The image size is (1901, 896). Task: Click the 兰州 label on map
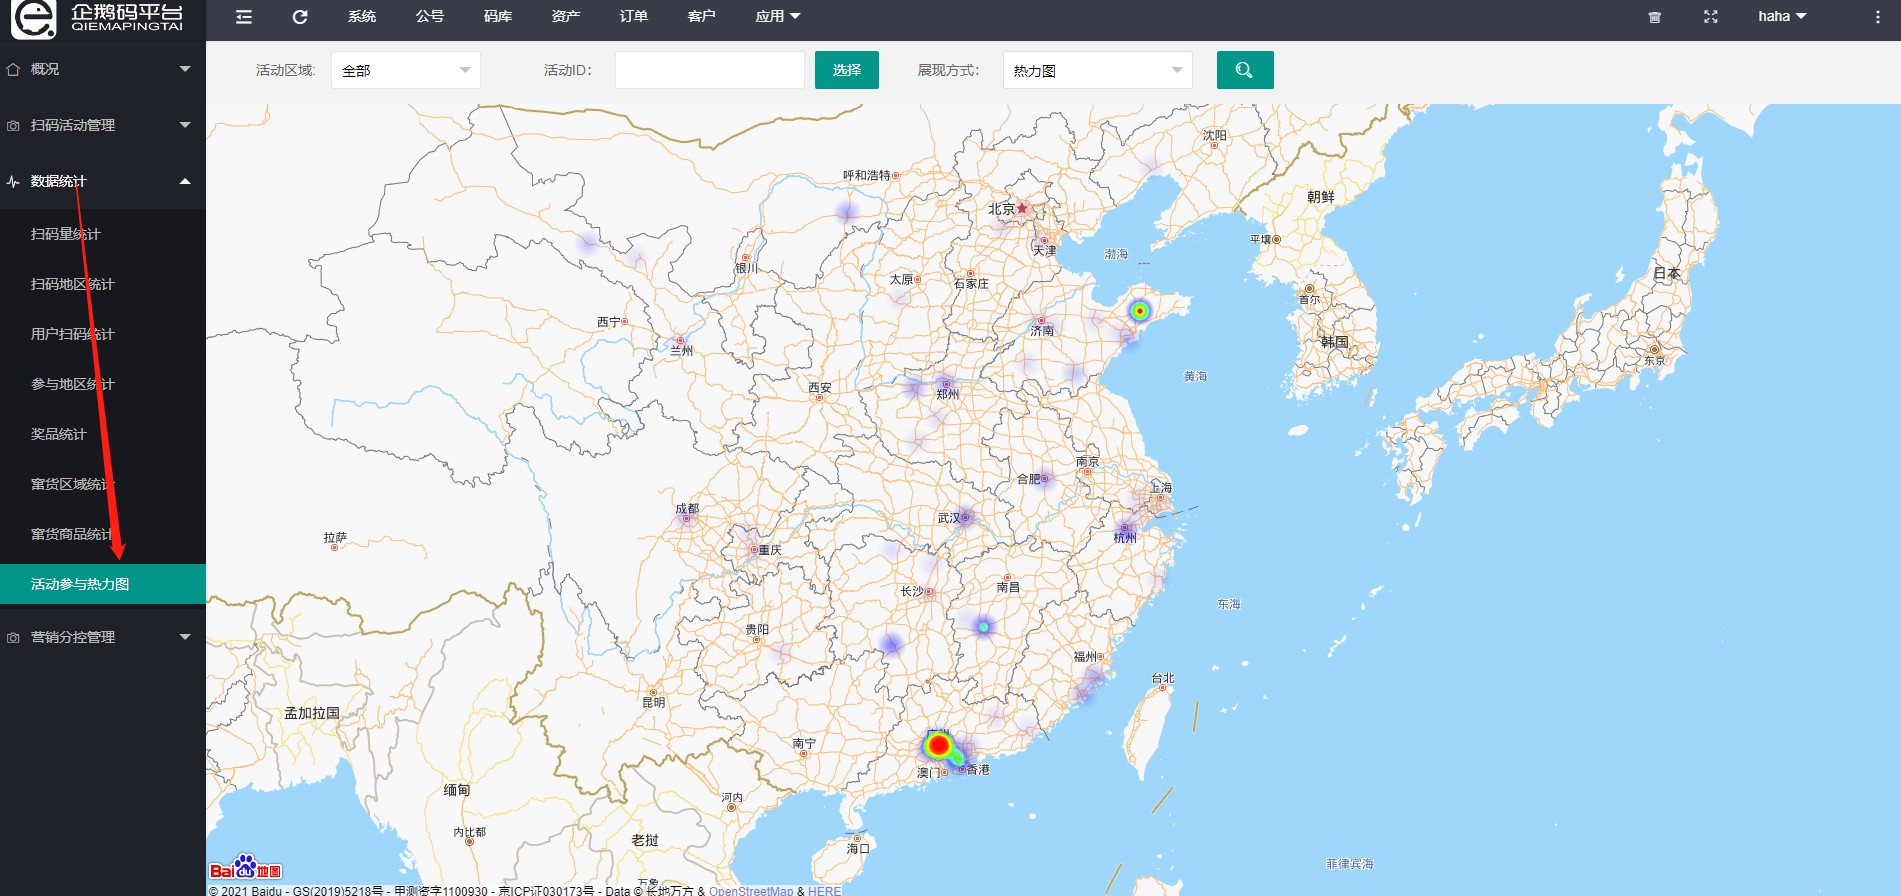coord(681,350)
